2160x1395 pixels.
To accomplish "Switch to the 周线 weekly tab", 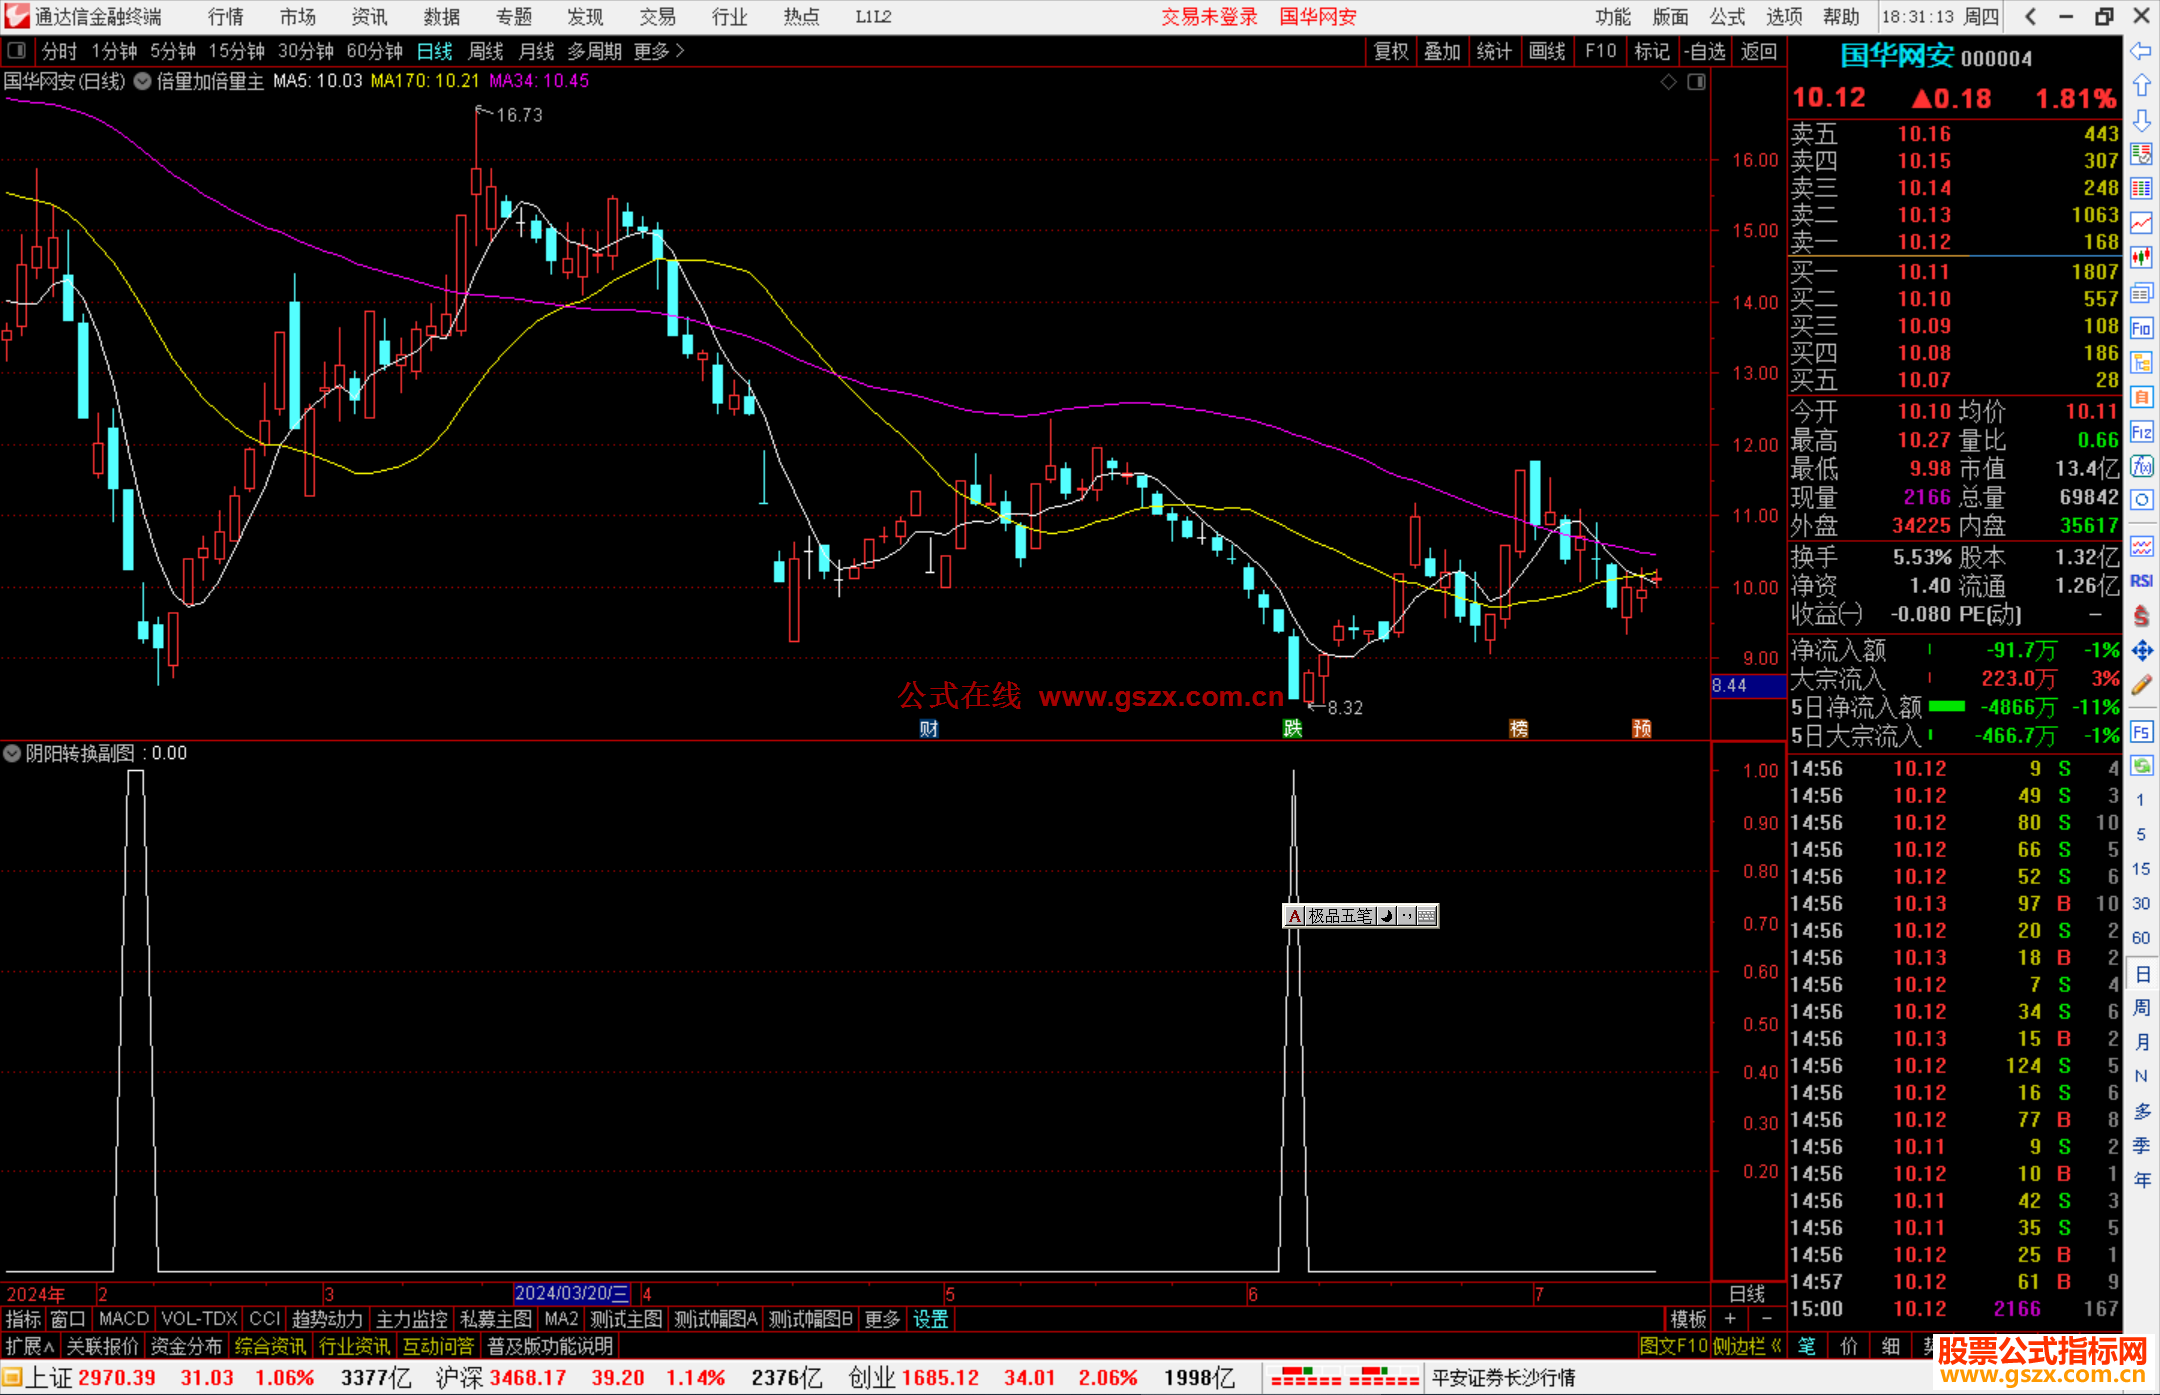I will [x=486, y=51].
